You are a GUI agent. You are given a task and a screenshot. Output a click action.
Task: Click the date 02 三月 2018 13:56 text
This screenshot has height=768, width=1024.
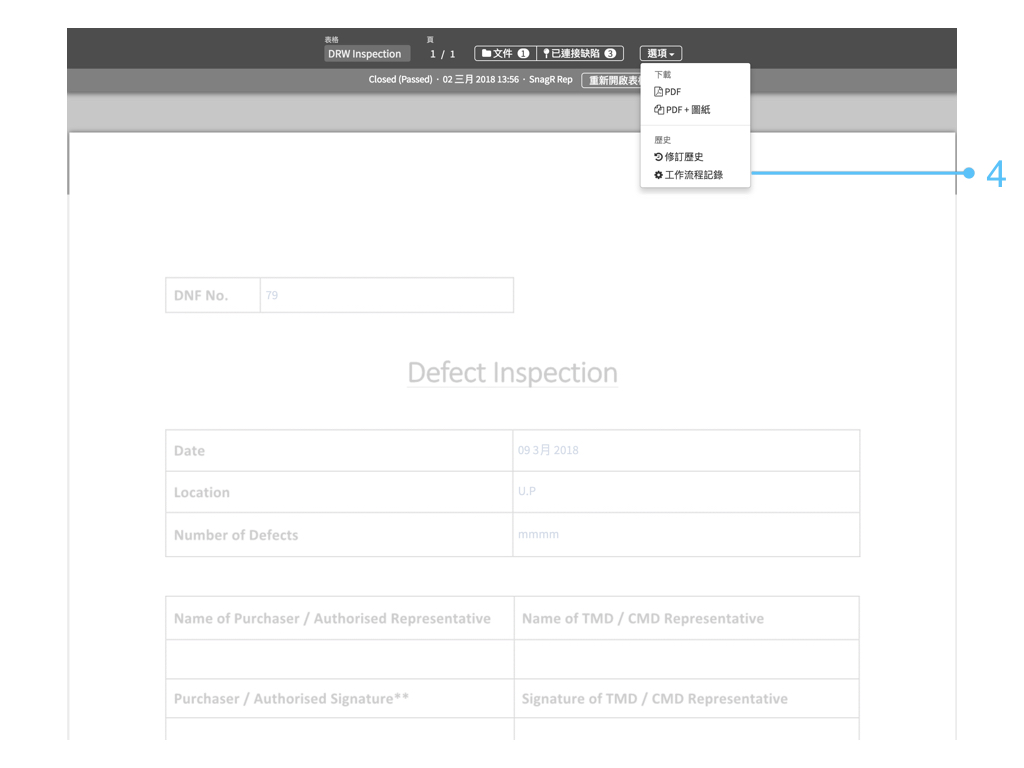tap(481, 80)
